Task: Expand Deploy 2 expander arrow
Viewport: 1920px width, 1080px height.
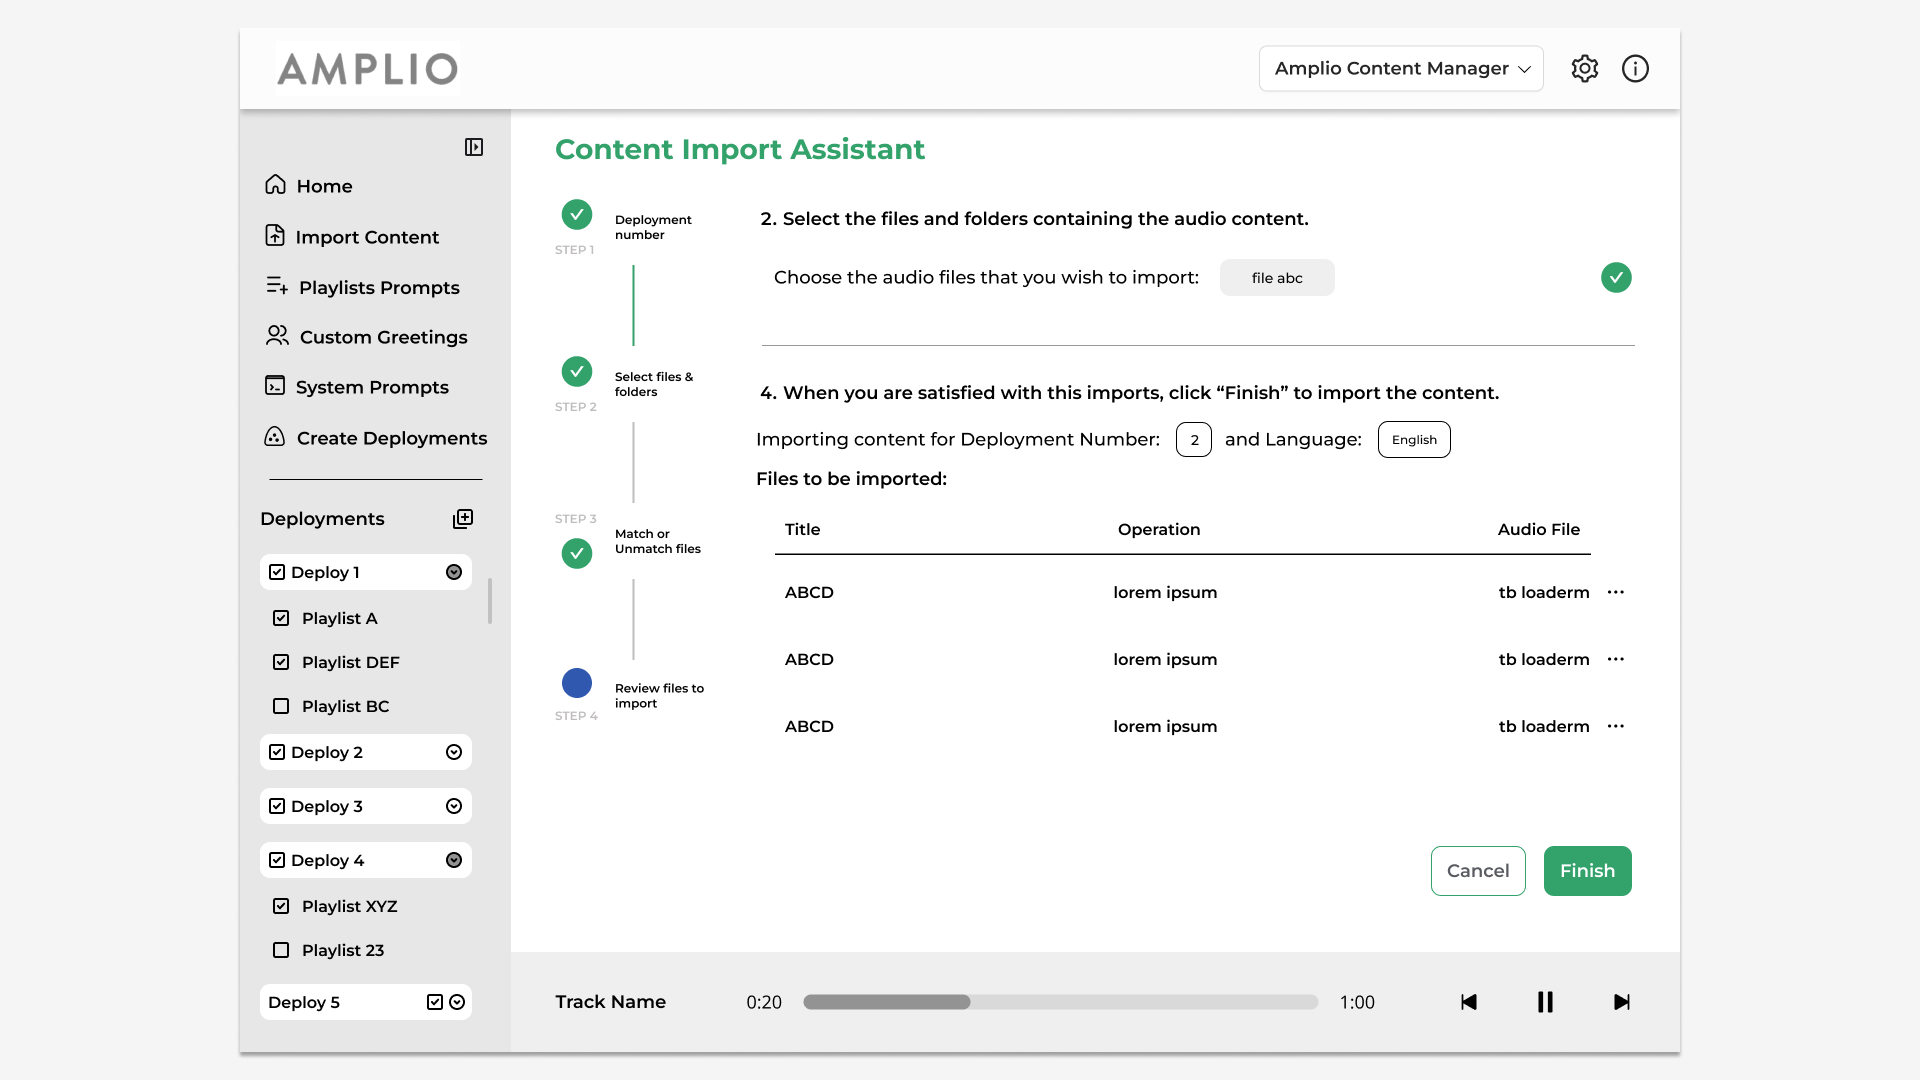Action: coord(454,752)
